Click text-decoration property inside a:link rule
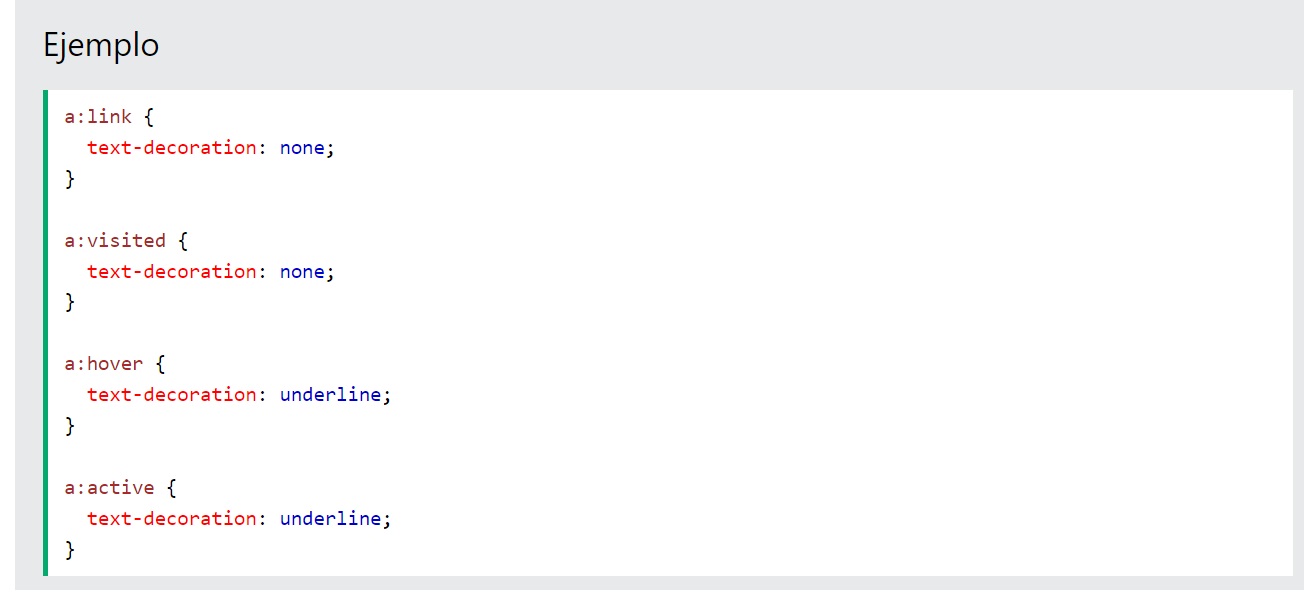This screenshot has width=1304, height=608. pyautogui.click(x=171, y=147)
